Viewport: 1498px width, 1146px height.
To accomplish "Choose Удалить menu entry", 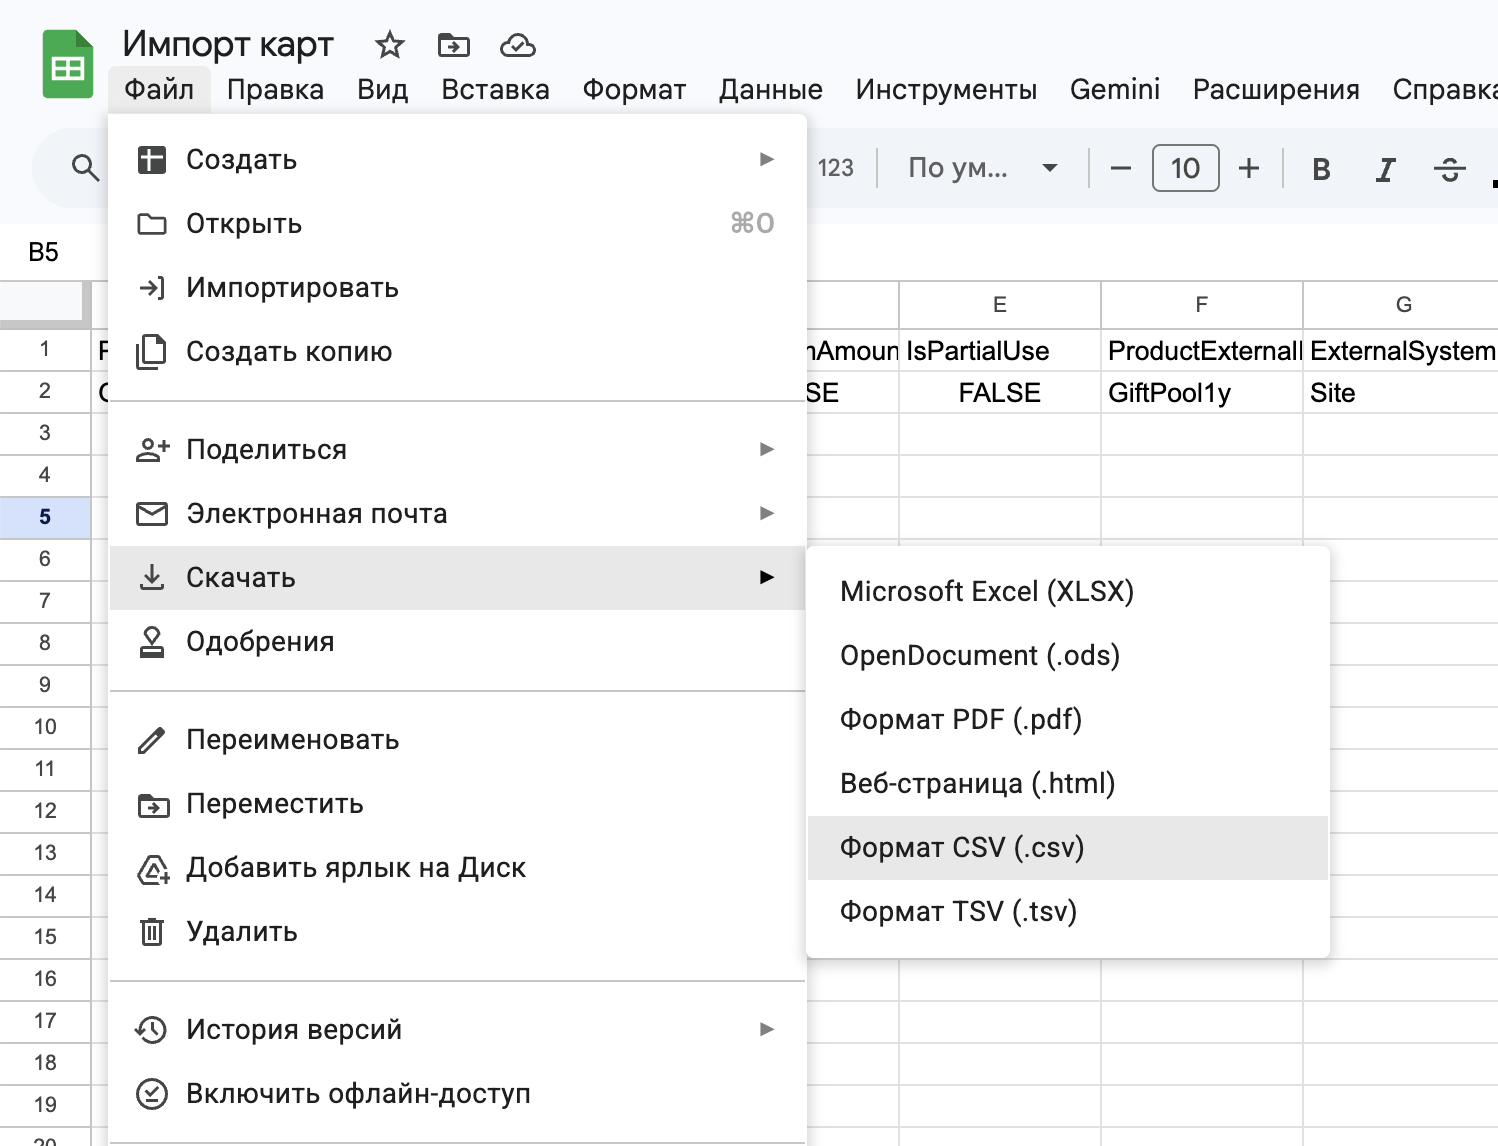I will [x=457, y=932].
